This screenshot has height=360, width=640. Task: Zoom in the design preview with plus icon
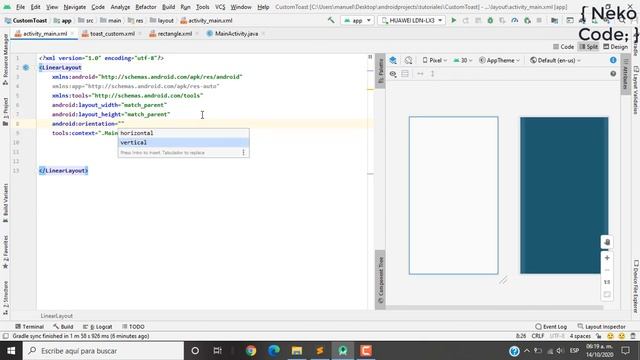click(x=607, y=258)
